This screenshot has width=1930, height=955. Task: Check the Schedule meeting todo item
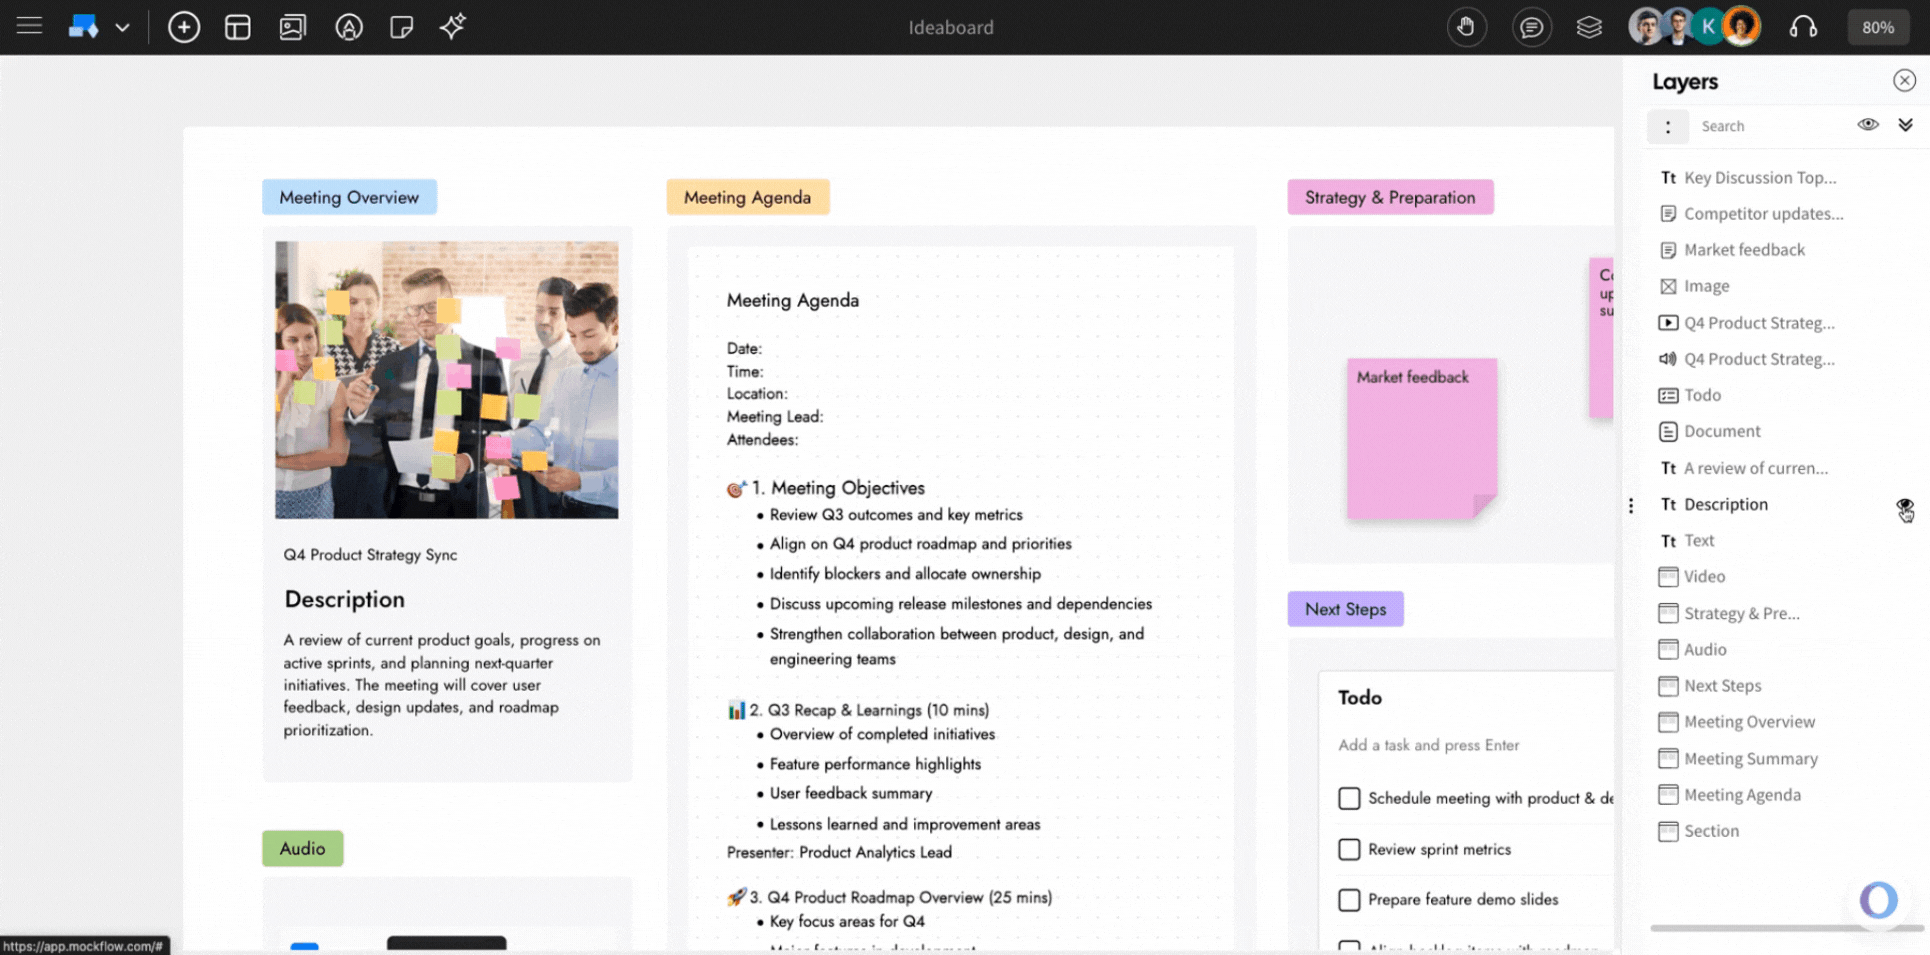(1349, 798)
